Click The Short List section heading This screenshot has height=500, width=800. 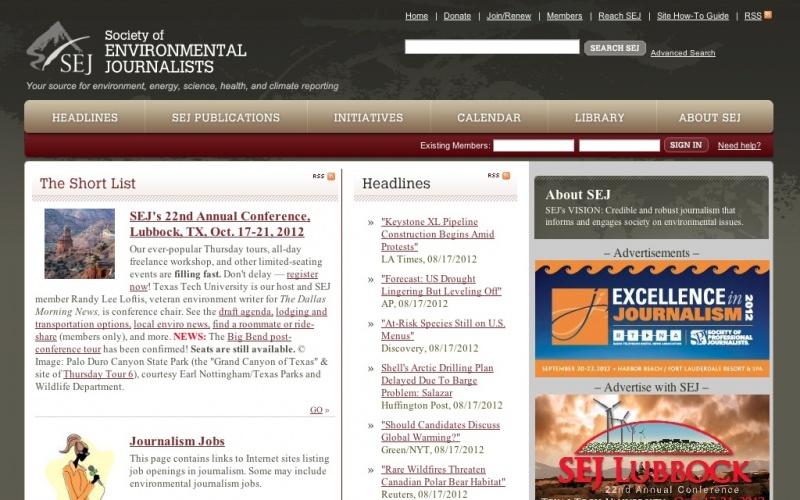pos(88,183)
